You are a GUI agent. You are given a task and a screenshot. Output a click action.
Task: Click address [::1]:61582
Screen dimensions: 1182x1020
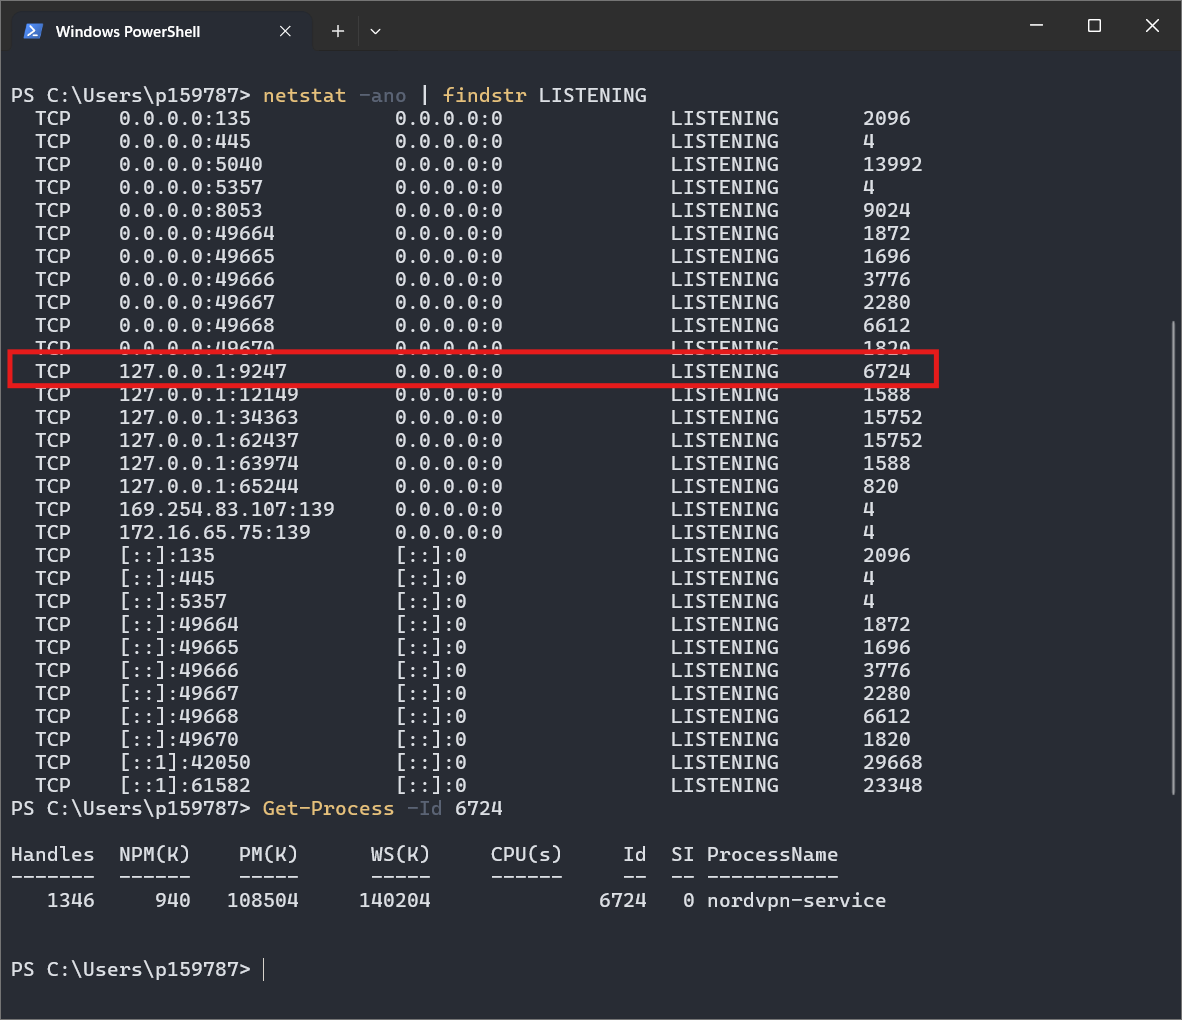point(185,786)
